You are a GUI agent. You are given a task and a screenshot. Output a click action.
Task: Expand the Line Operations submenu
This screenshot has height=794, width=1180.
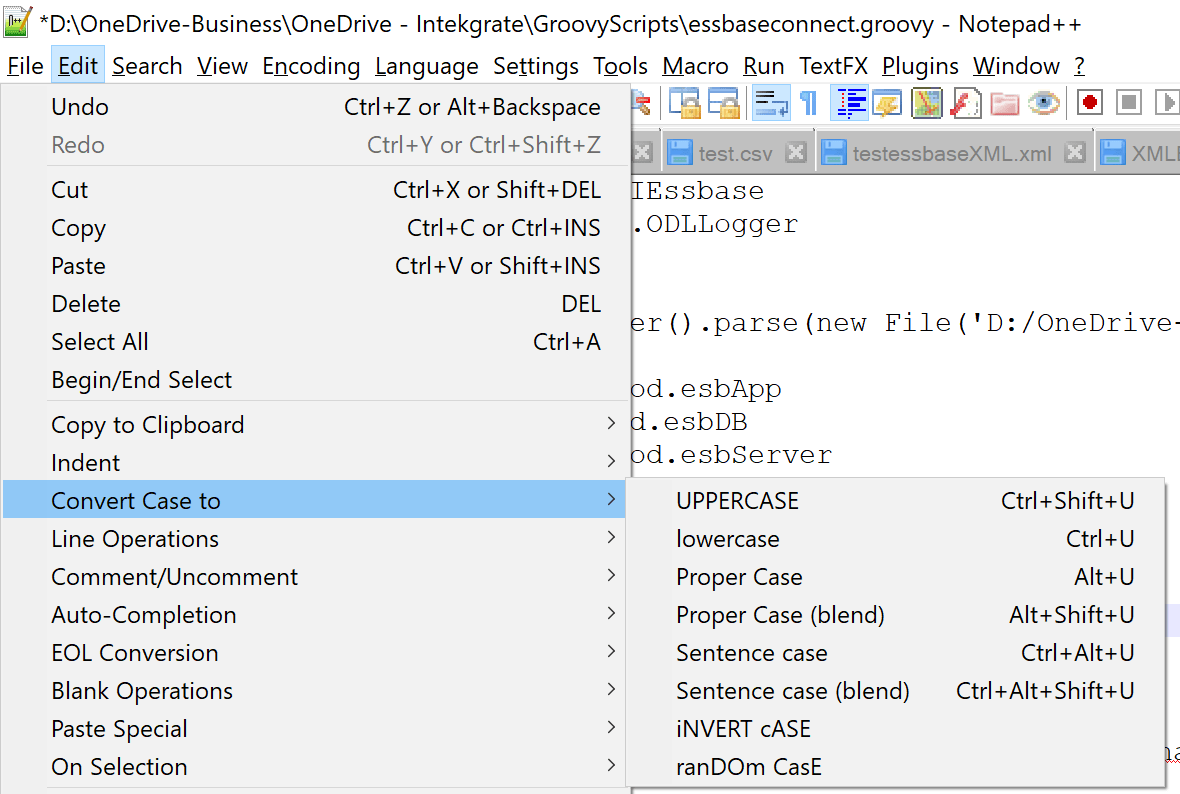pyautogui.click(x=134, y=538)
